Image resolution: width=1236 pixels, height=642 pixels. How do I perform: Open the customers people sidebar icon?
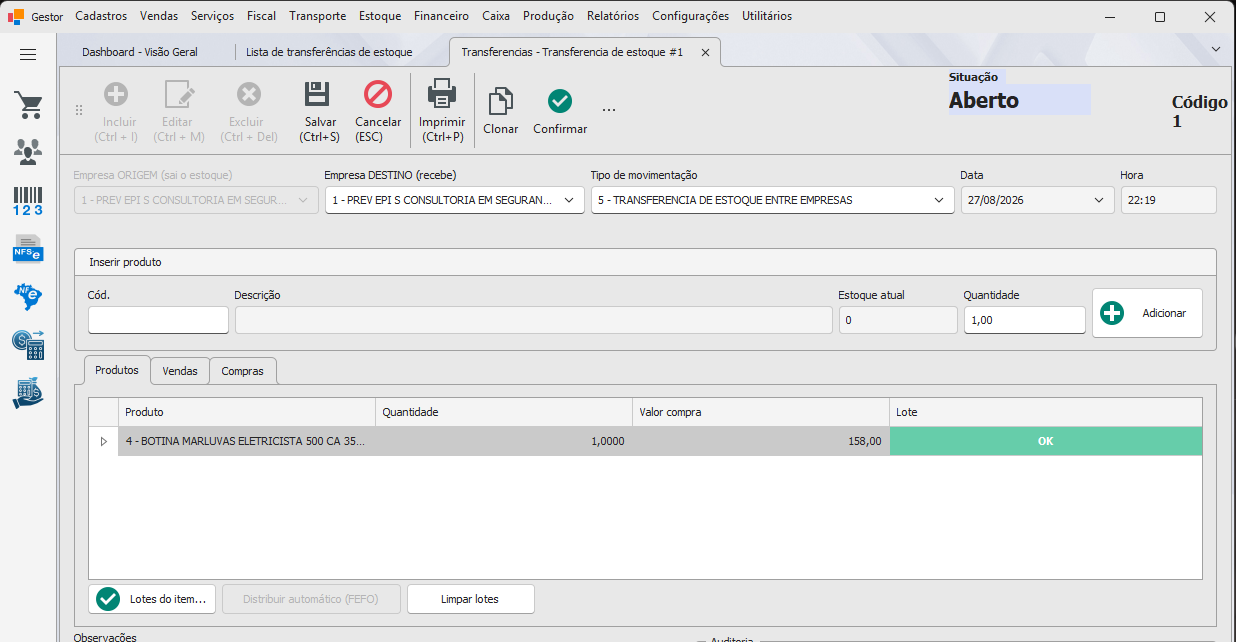[x=28, y=152]
